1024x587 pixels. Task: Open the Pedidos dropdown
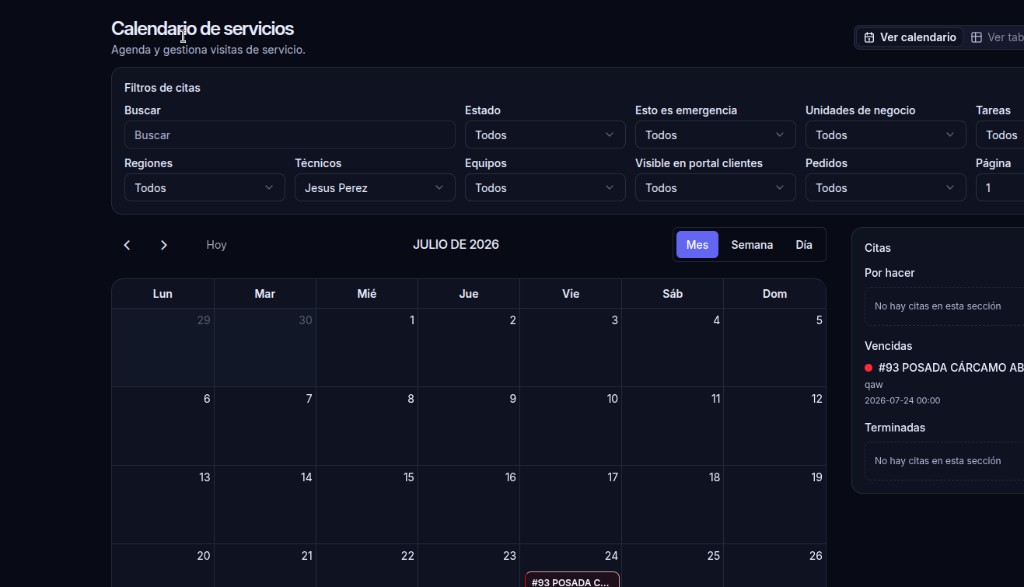[886, 188]
